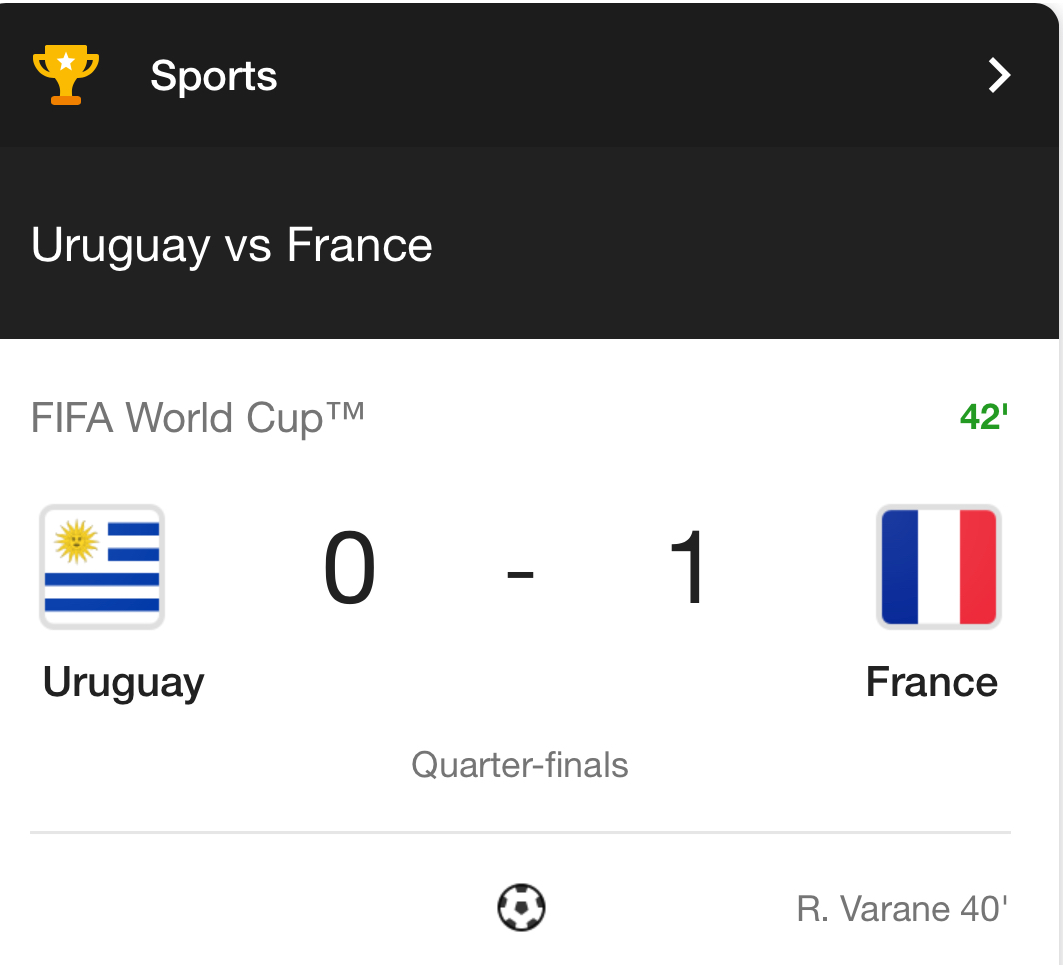The height and width of the screenshot is (965, 1063).
Task: Click the France flag icon
Action: [938, 567]
